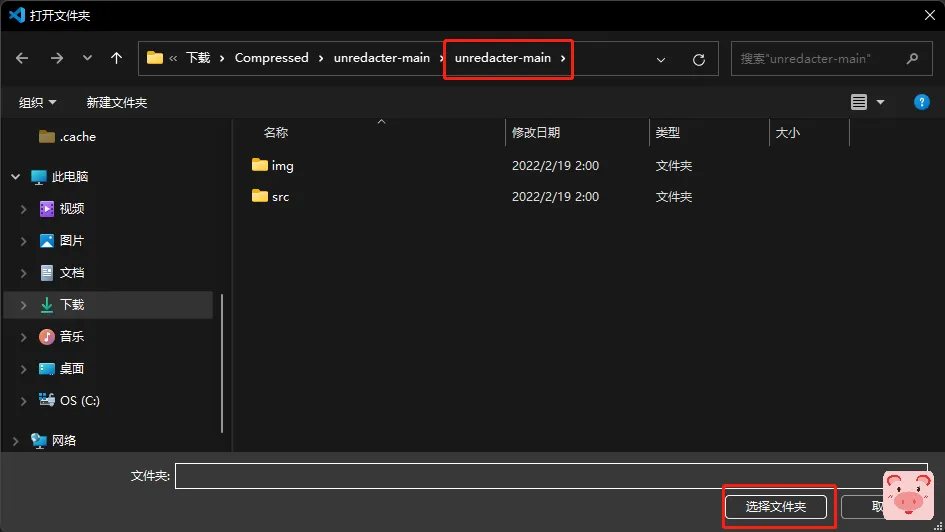Expand the 网络 tree node
The image size is (945, 532).
click(x=16, y=441)
